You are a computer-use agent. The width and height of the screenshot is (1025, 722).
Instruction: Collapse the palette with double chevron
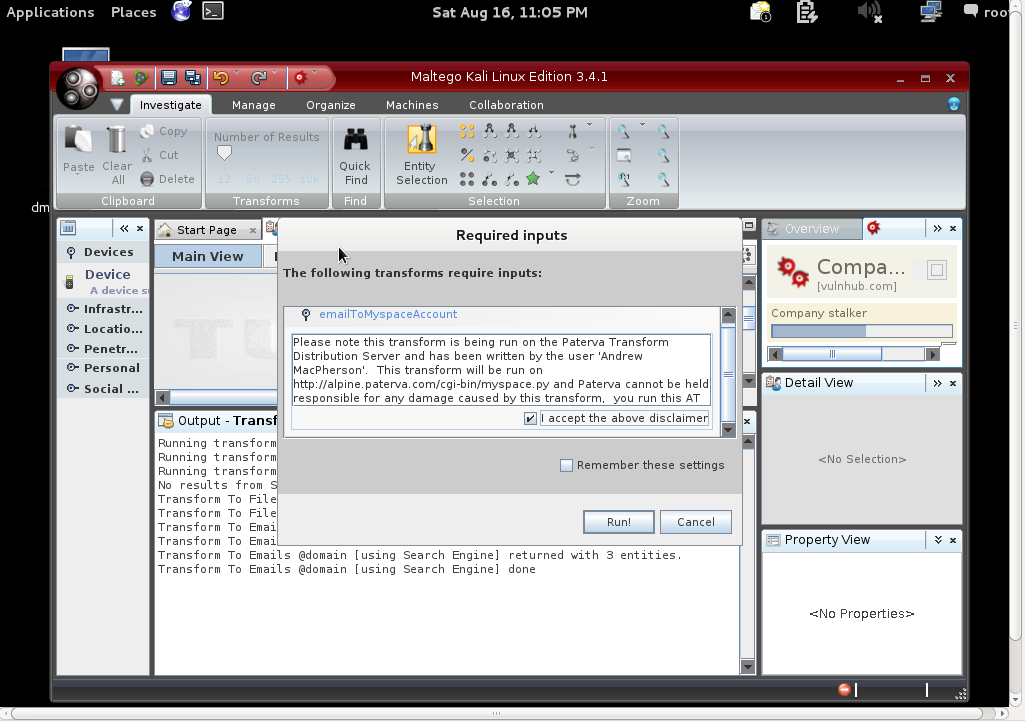124,228
